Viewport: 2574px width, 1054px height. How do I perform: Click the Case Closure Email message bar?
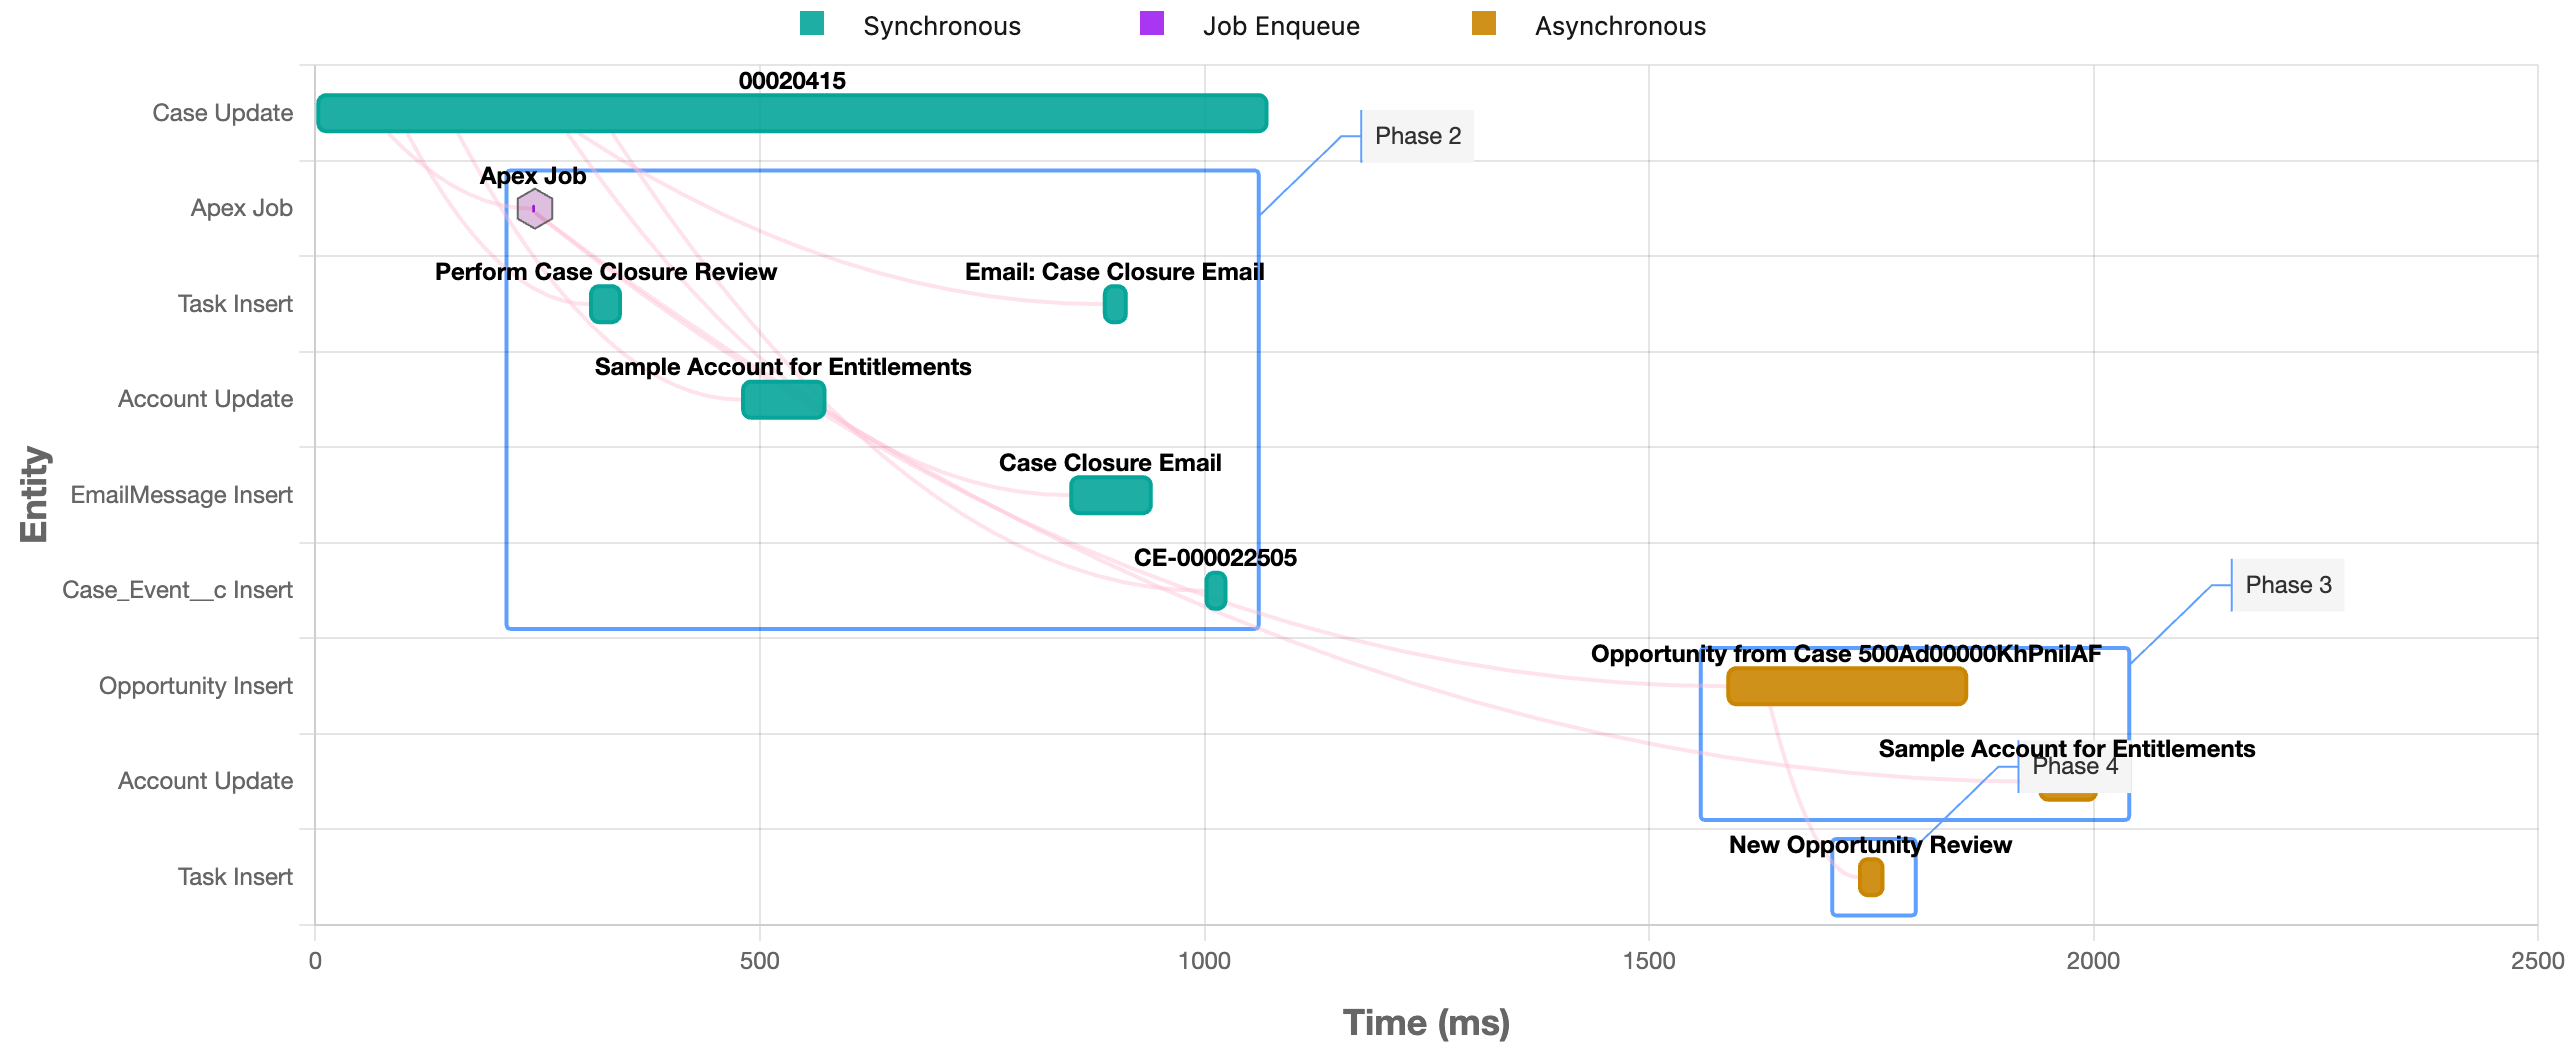pos(1110,495)
